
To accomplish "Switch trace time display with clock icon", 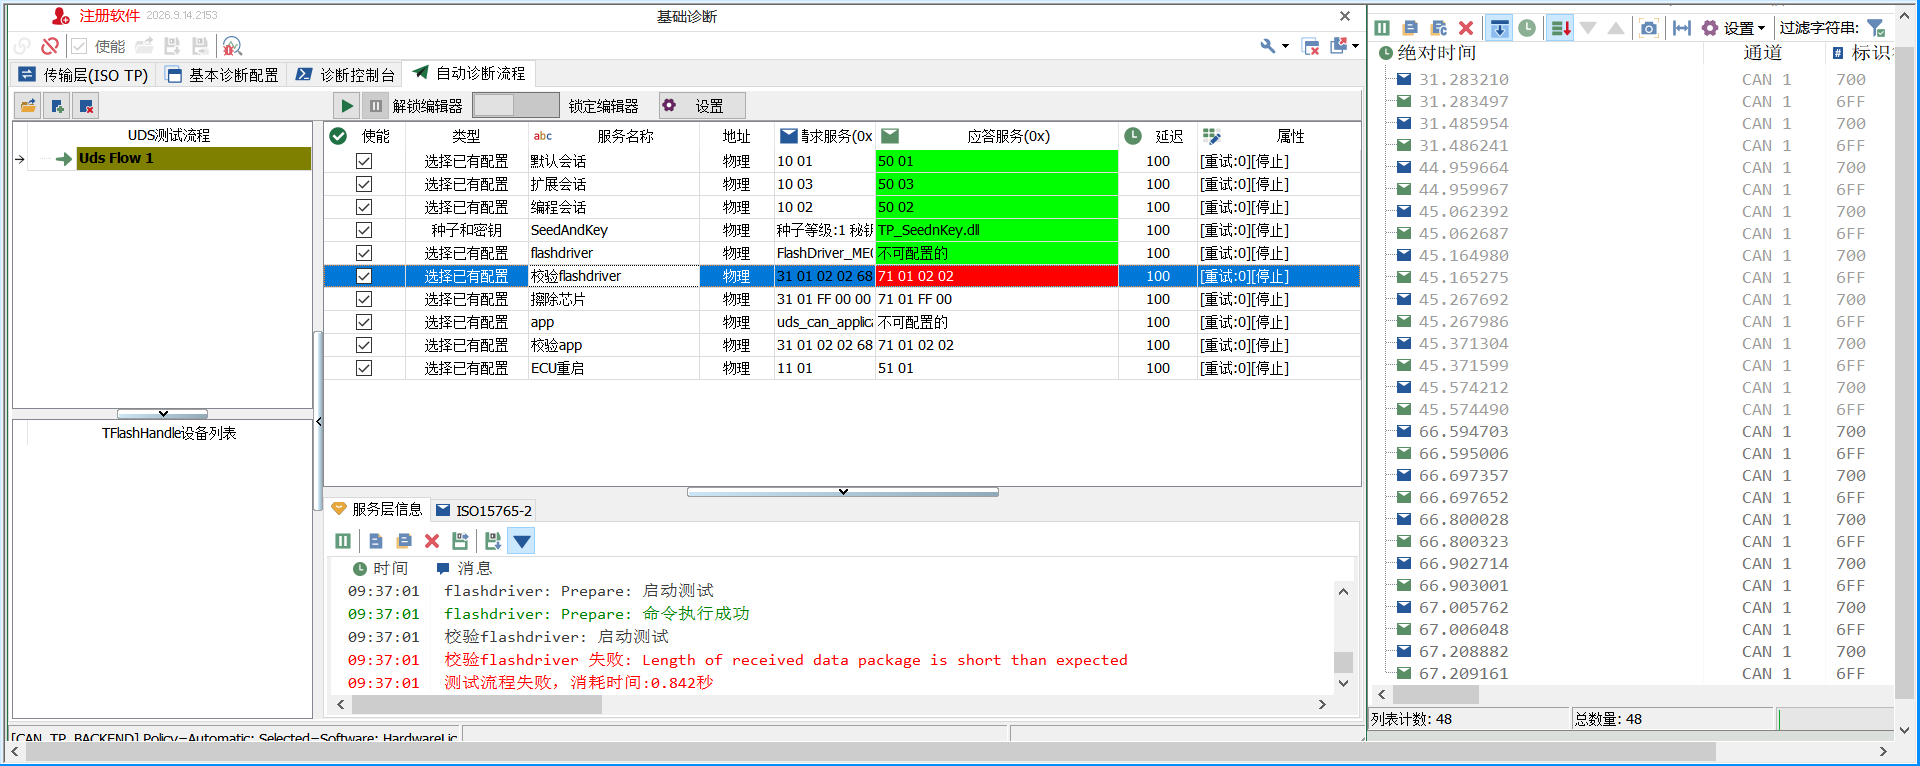I will click(1527, 28).
